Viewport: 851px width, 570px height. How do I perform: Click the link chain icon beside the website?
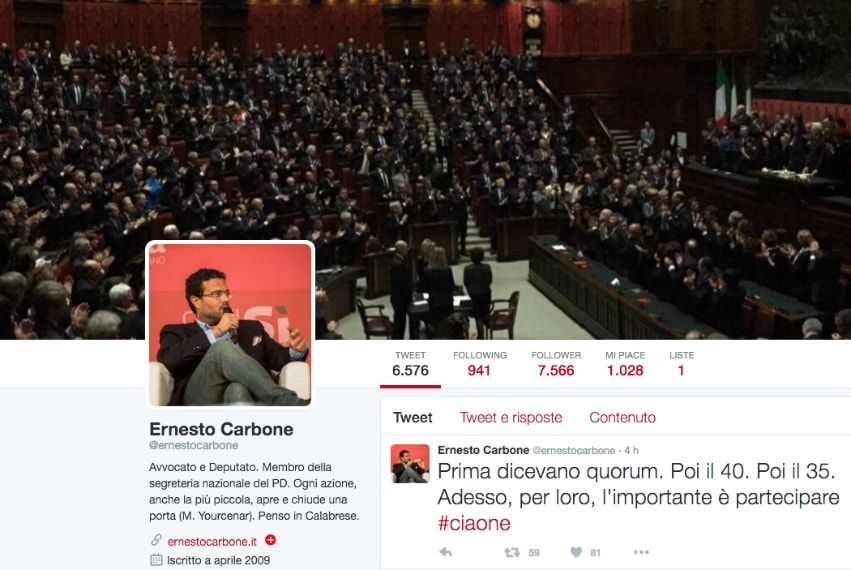[156, 540]
